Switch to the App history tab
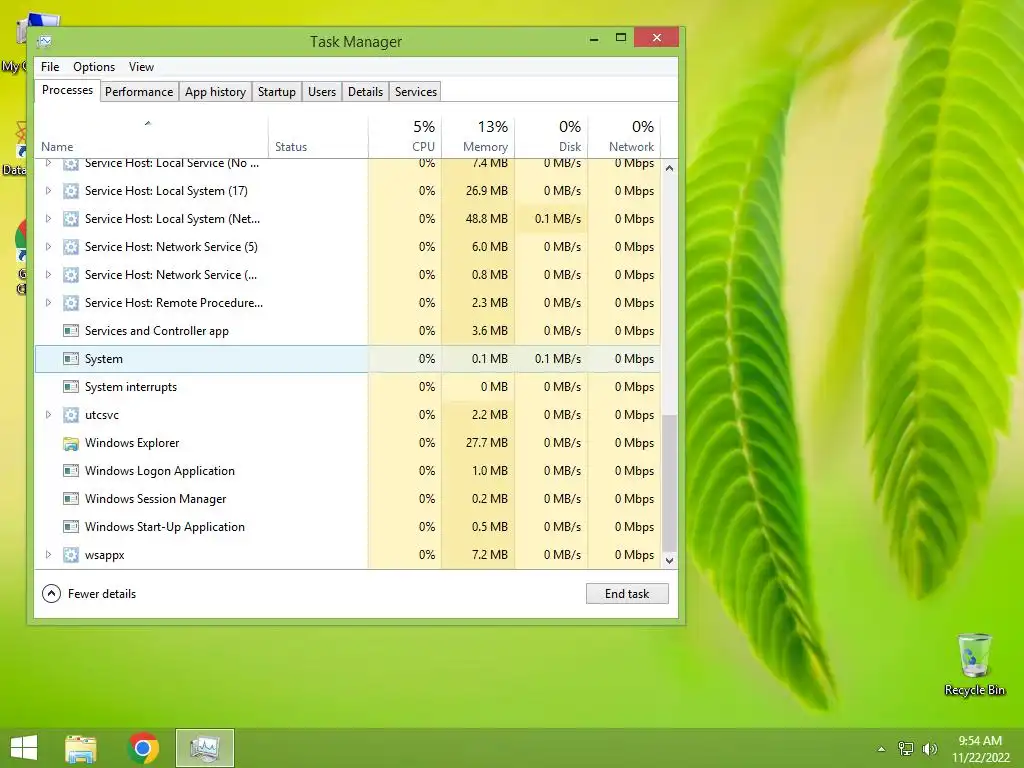Image resolution: width=1024 pixels, height=768 pixels. [216, 92]
